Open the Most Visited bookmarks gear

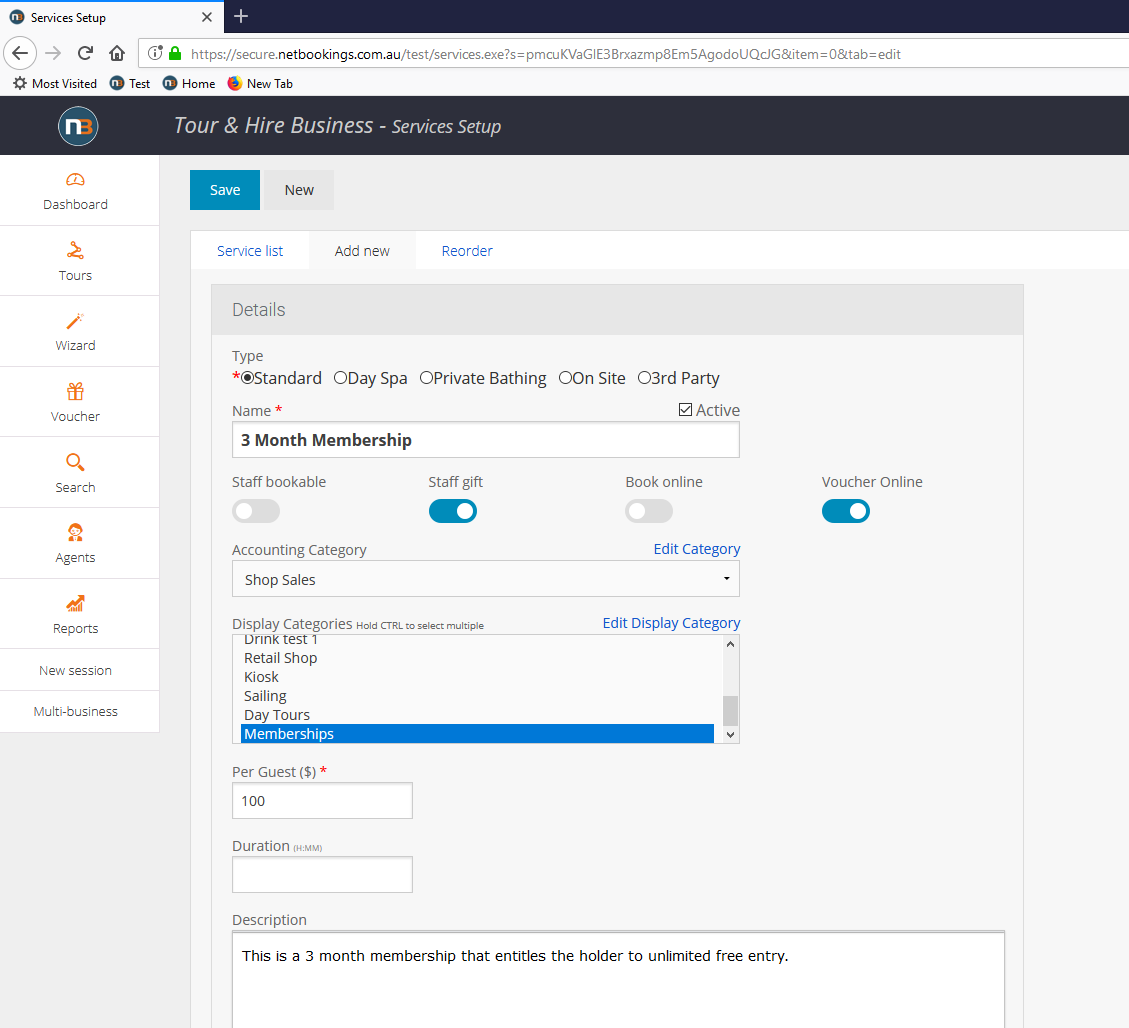coord(20,84)
